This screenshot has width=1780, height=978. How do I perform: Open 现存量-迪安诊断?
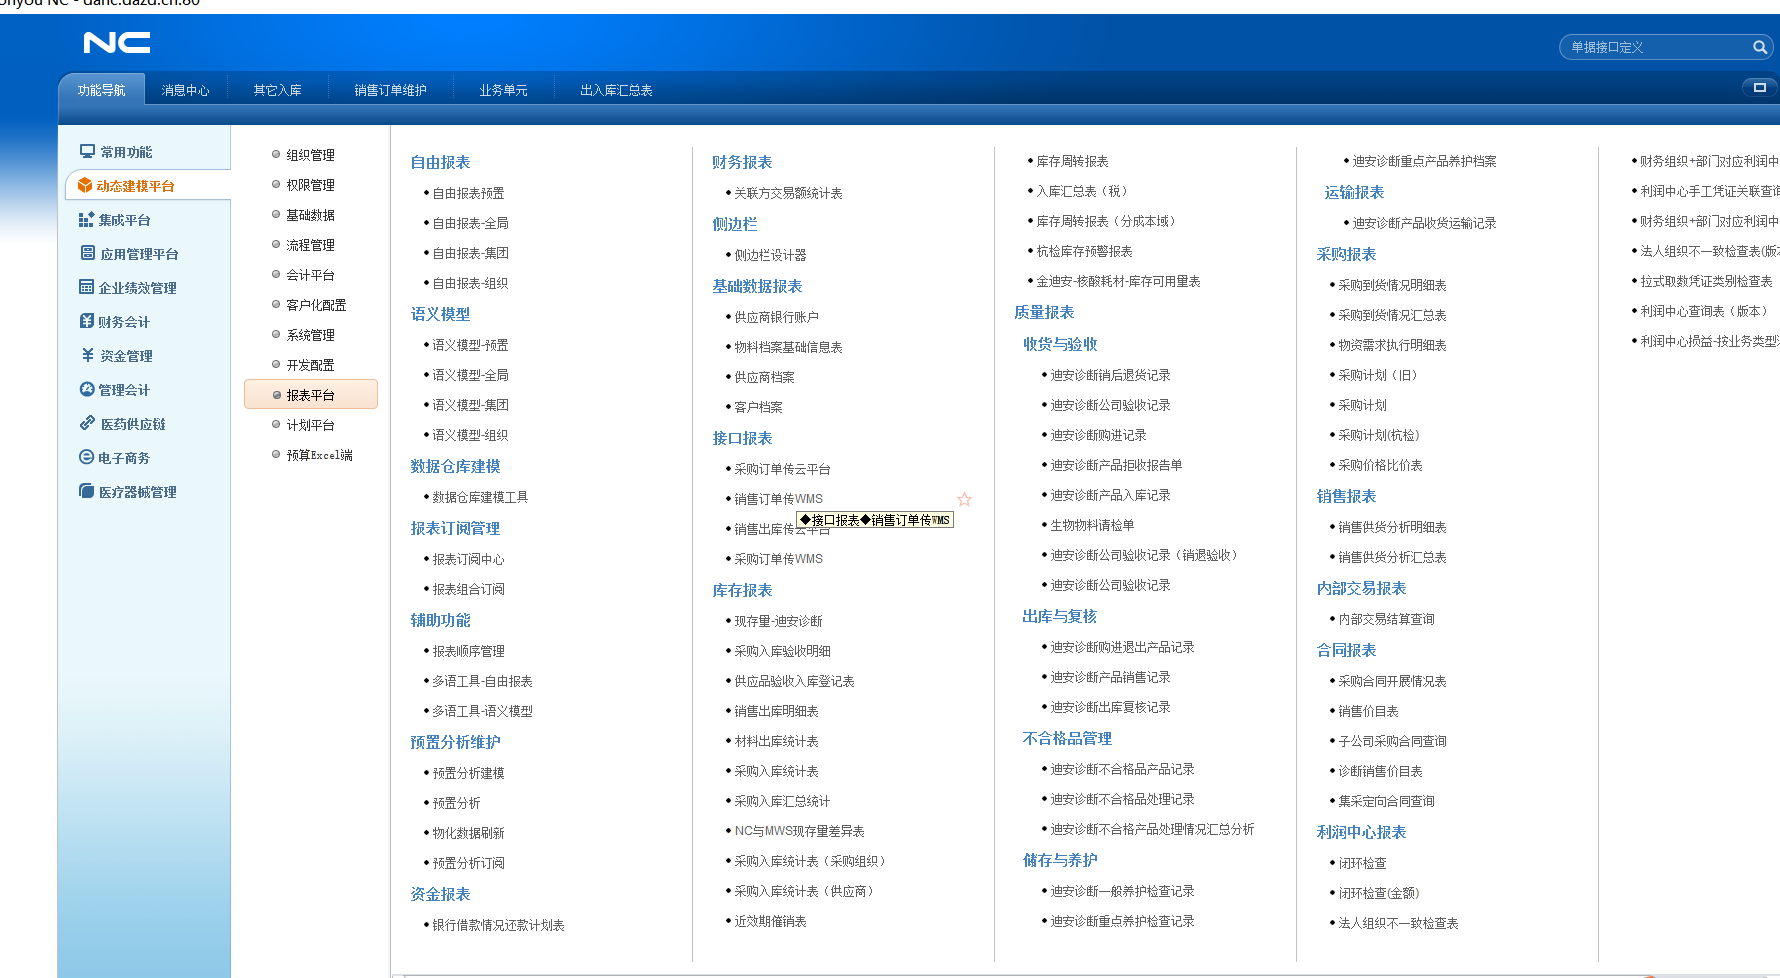(x=778, y=621)
